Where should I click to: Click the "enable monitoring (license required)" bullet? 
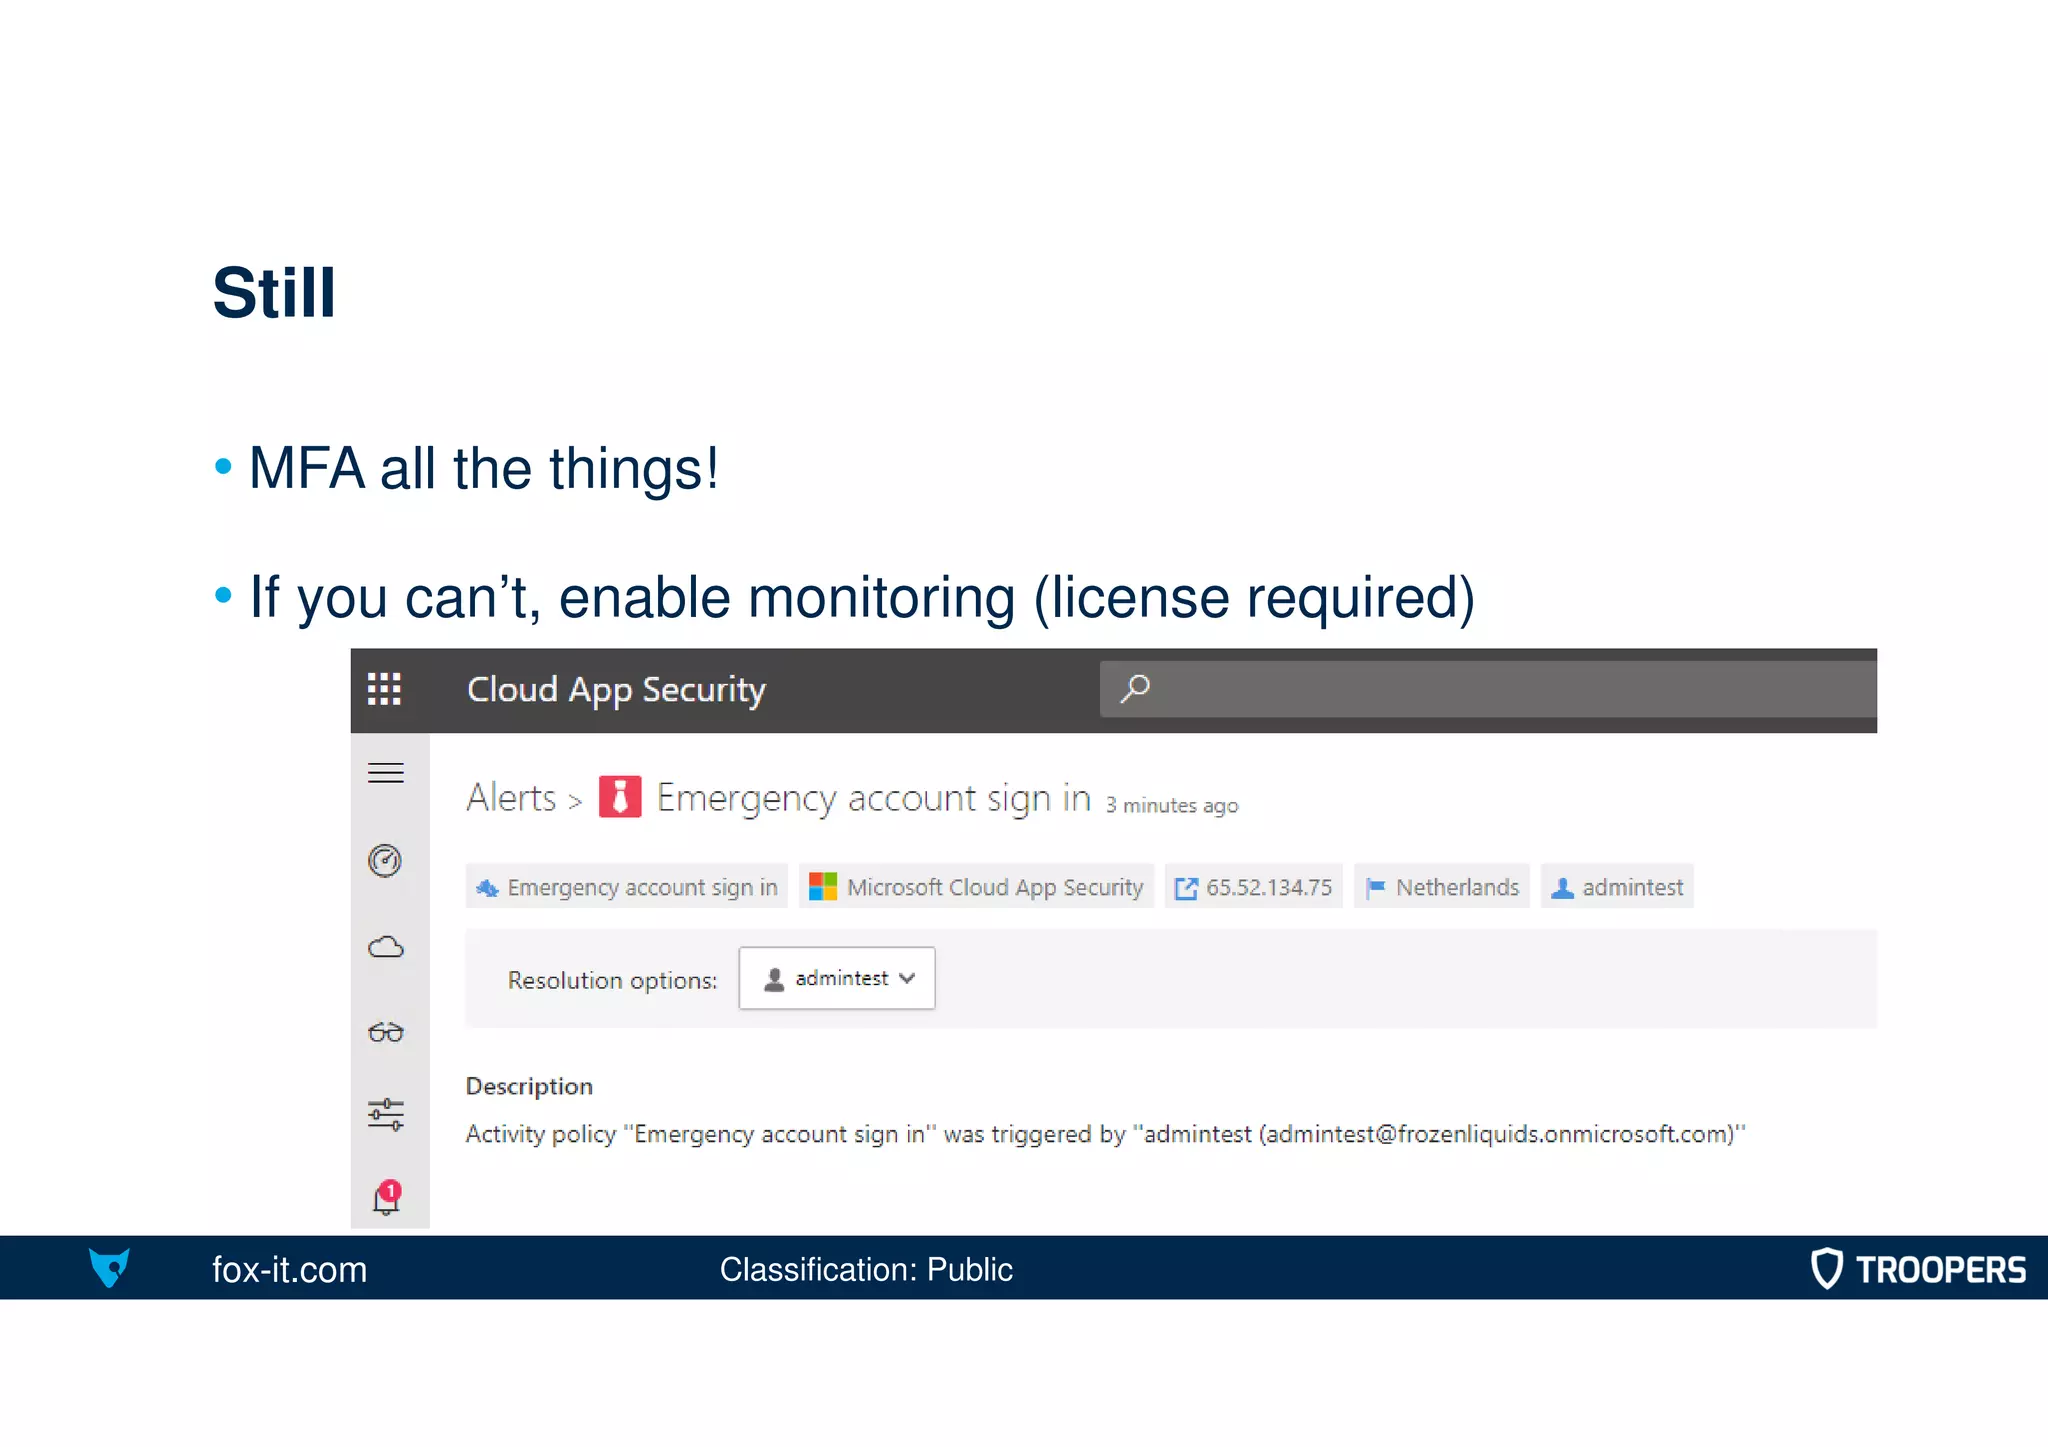[x=862, y=598]
